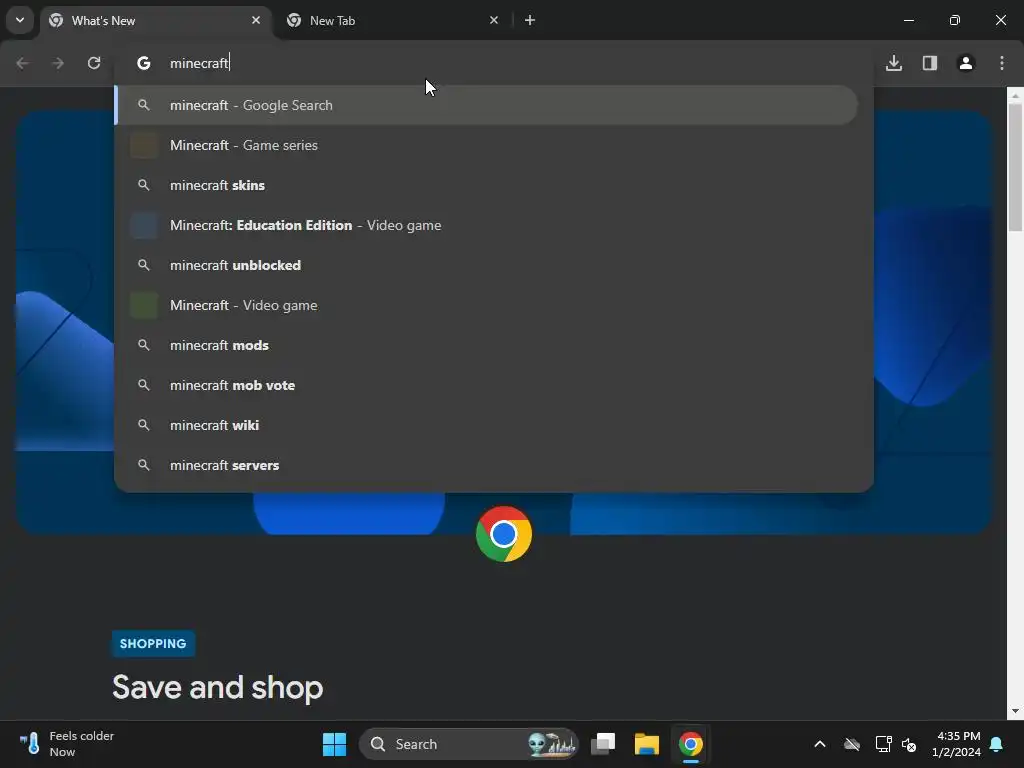
Task: Click thumbnail for Minecraft Education Edition
Action: [144, 225]
